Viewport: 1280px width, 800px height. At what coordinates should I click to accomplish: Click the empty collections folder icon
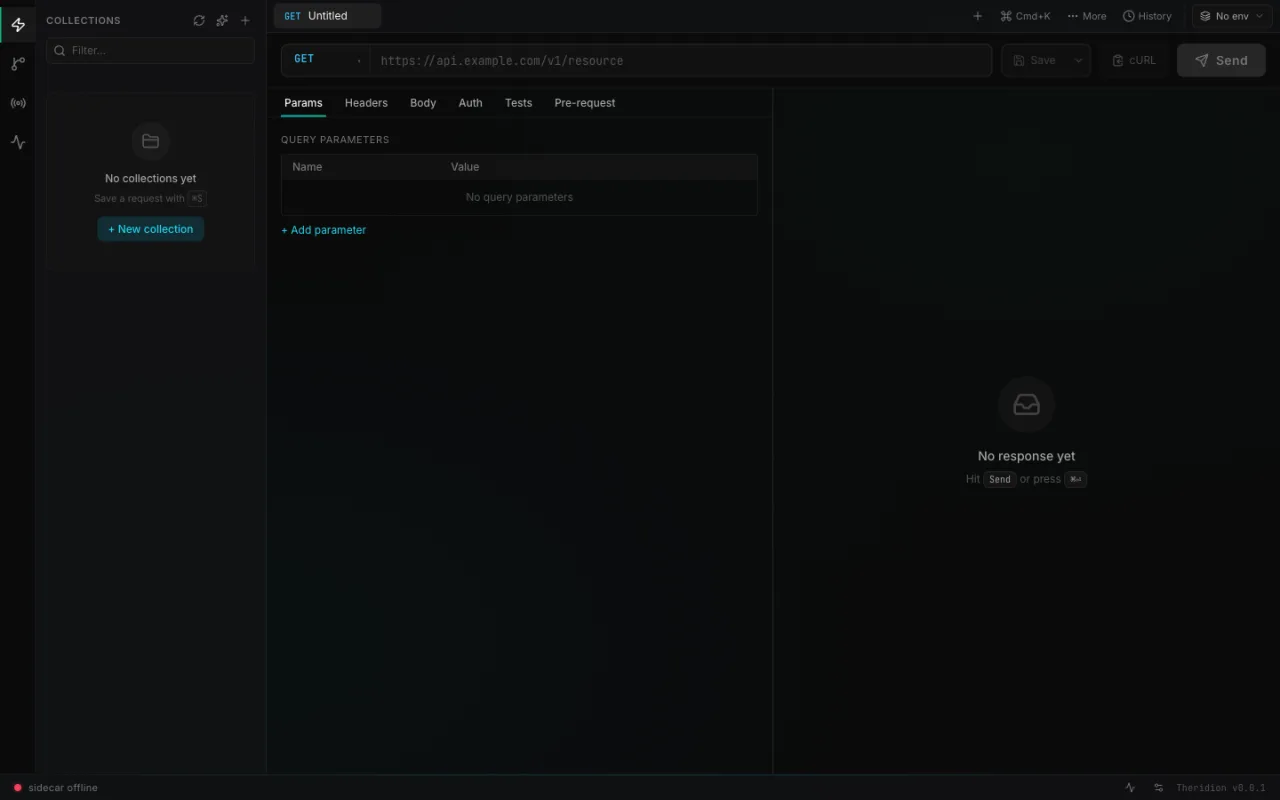151,141
